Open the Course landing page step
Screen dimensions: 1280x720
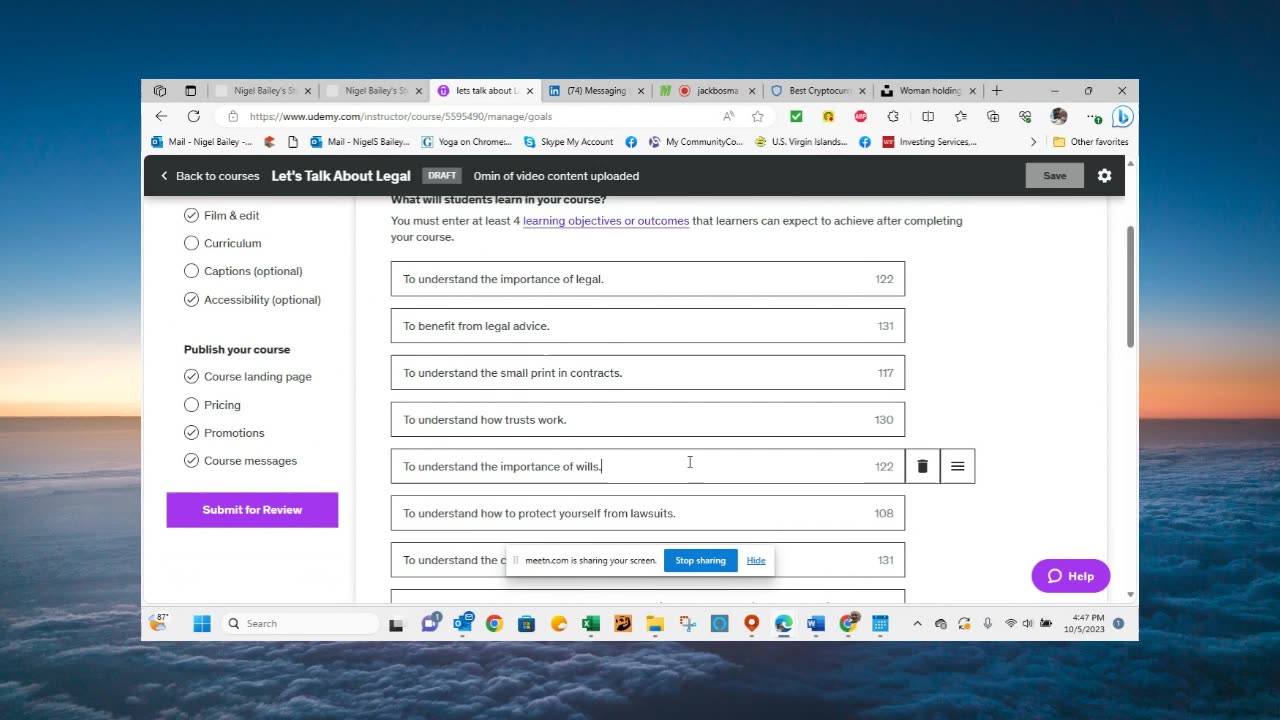click(248, 376)
